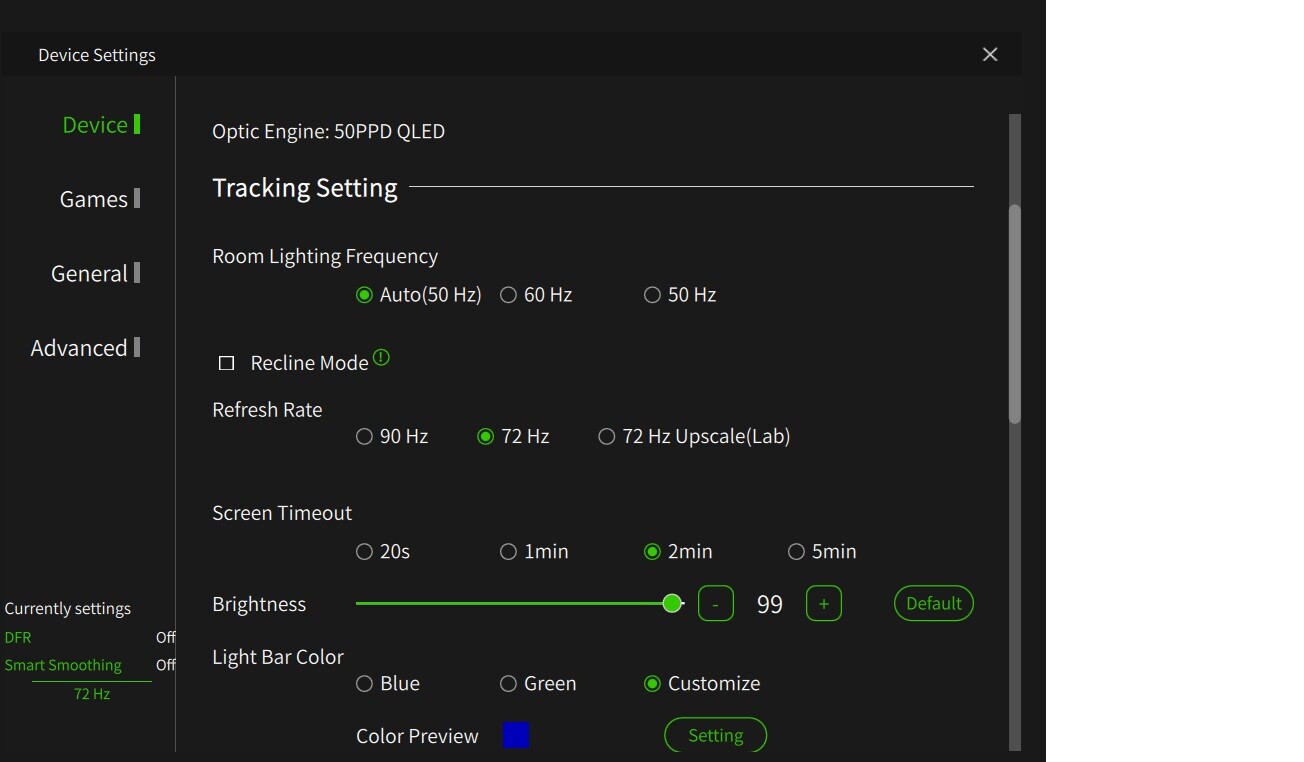Set screen timeout to 2min
Image resolution: width=1304 pixels, height=762 pixels.
click(678, 552)
